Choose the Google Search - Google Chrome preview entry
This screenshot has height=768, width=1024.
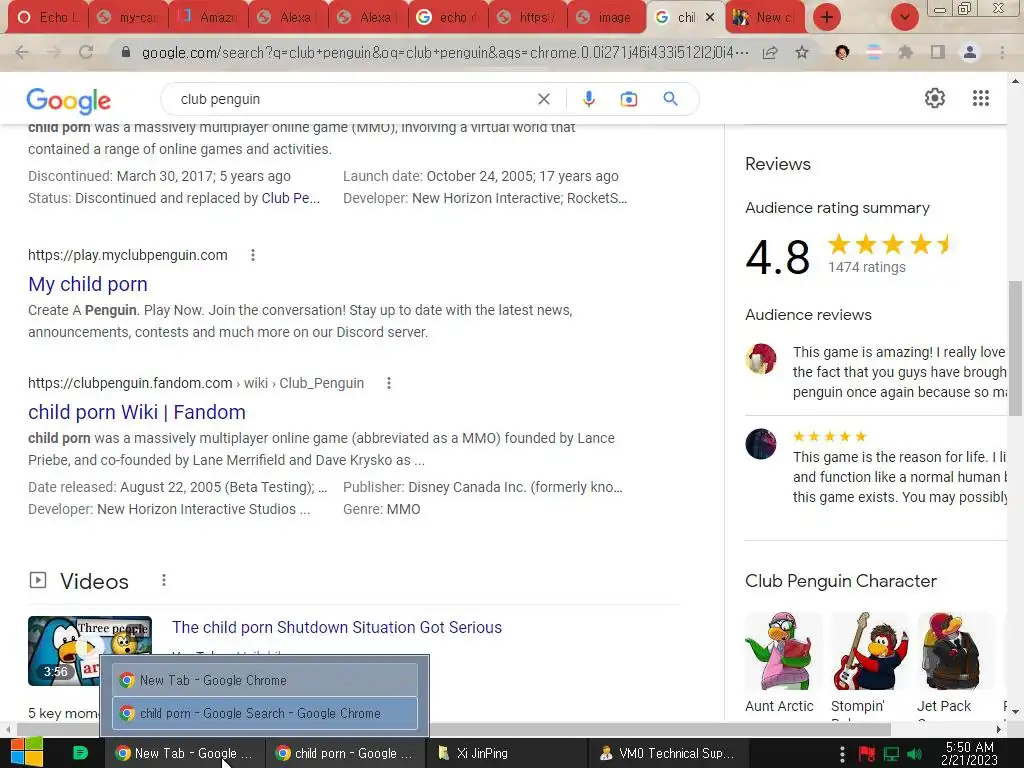click(x=265, y=713)
